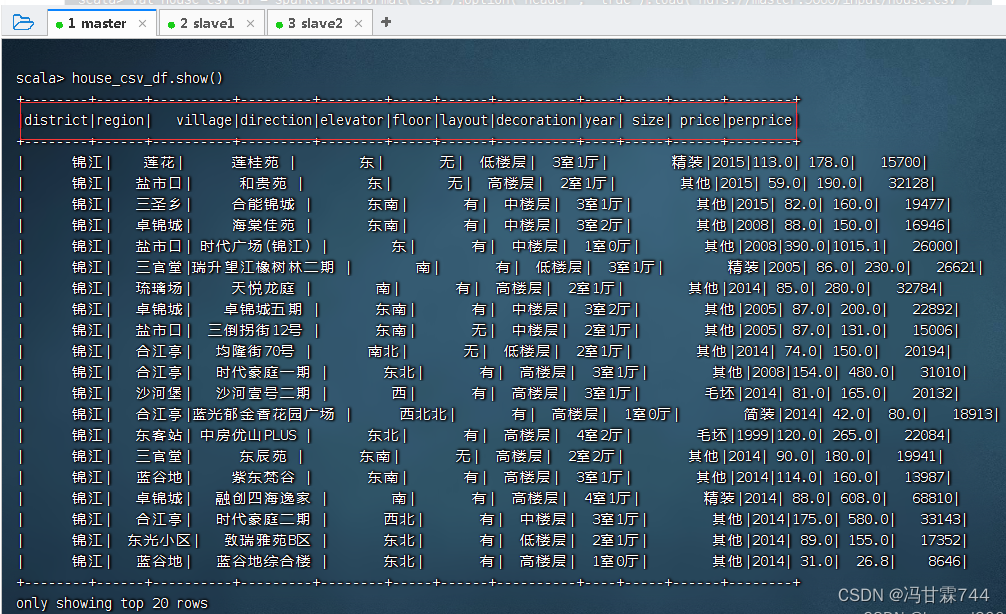Select the 1 master tab
The height and width of the screenshot is (614, 1006).
[x=97, y=22]
